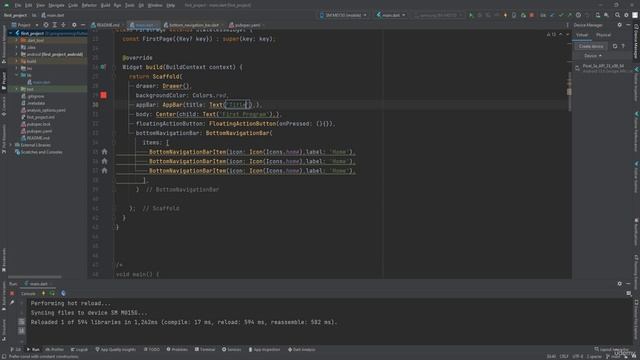Click inside the 'Title' string on line 30
This screenshot has width=640, height=360.
point(237,105)
